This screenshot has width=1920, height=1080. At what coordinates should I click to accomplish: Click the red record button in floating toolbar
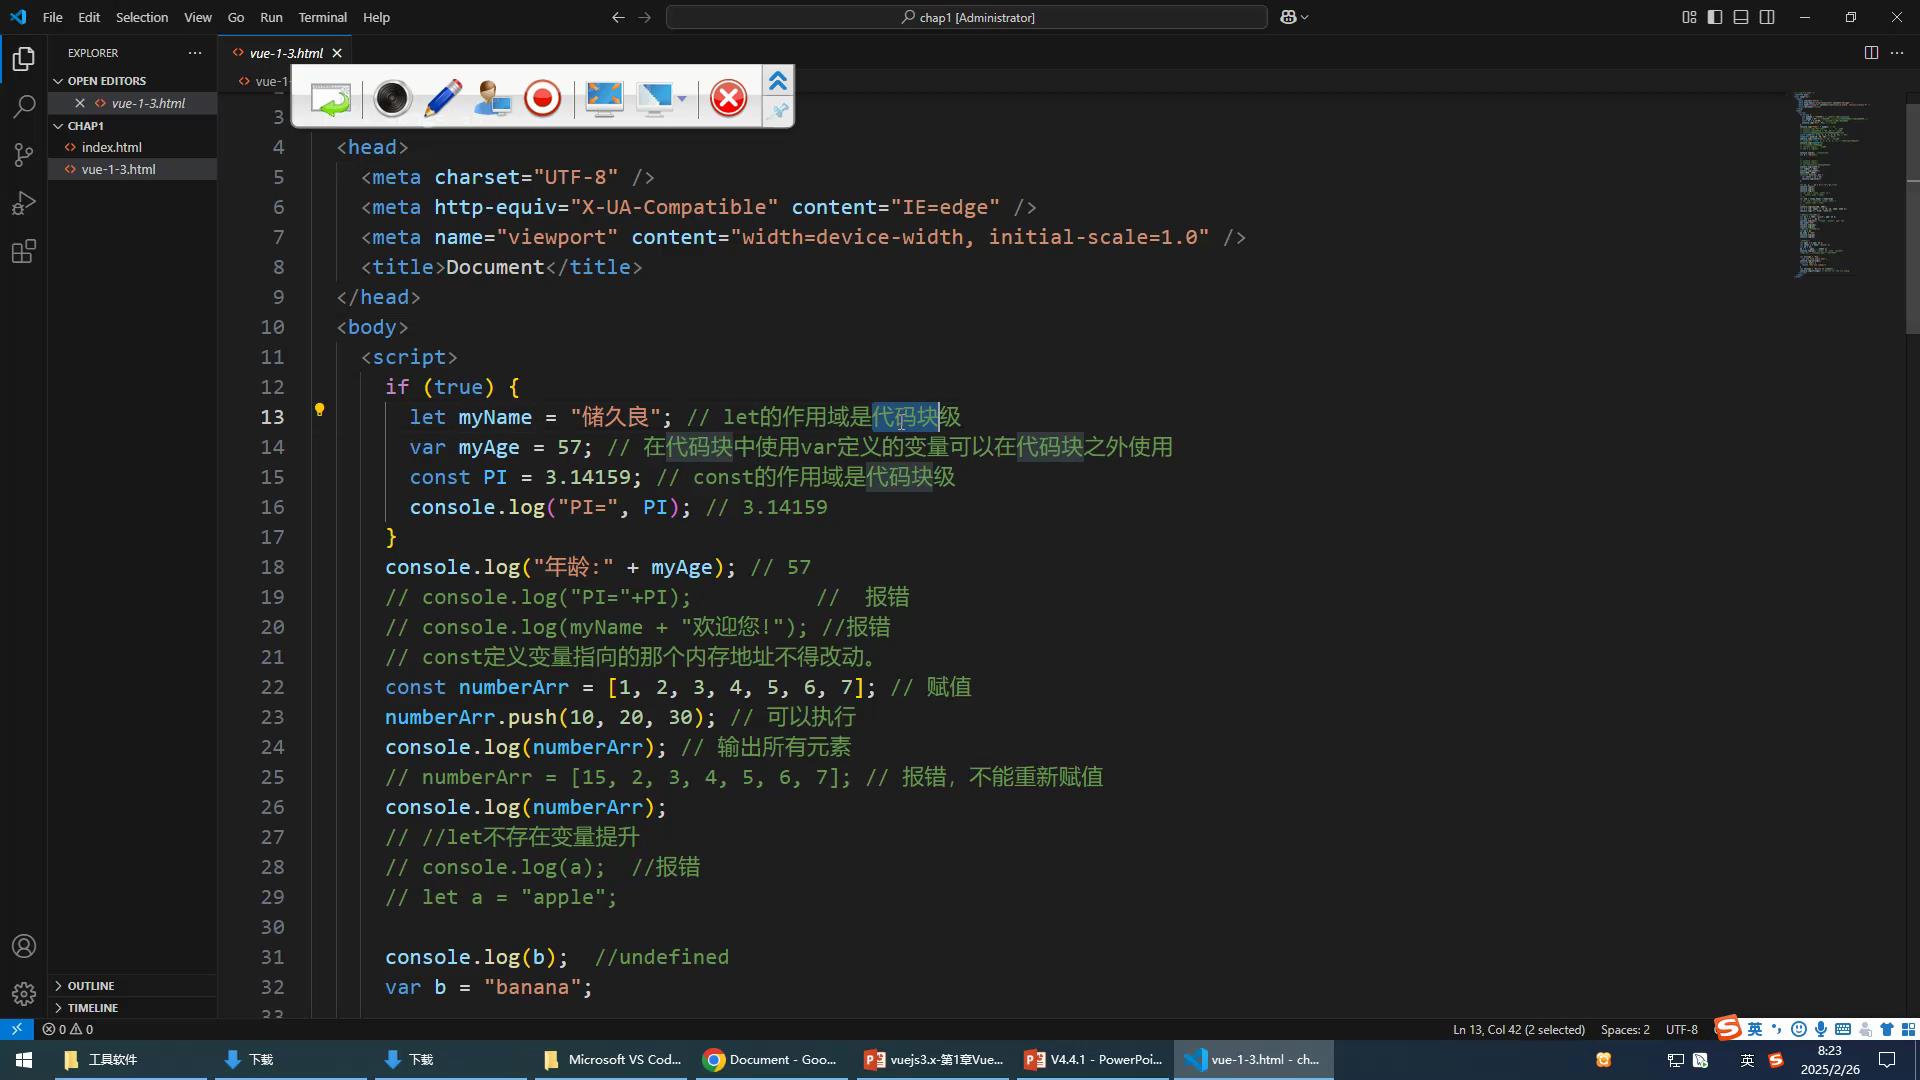(x=543, y=98)
